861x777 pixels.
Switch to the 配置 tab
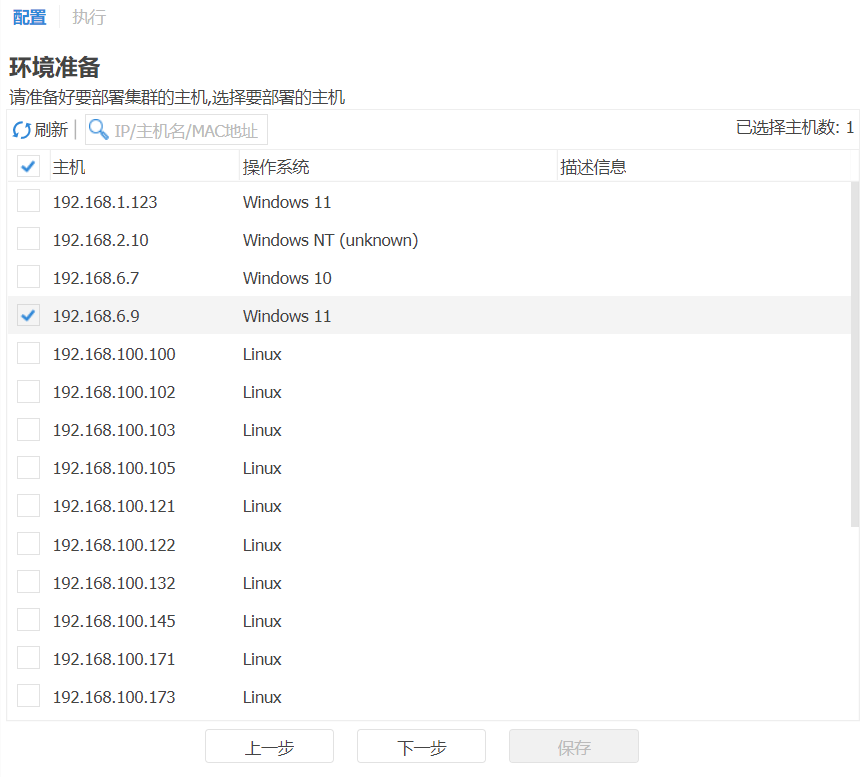tap(29, 17)
